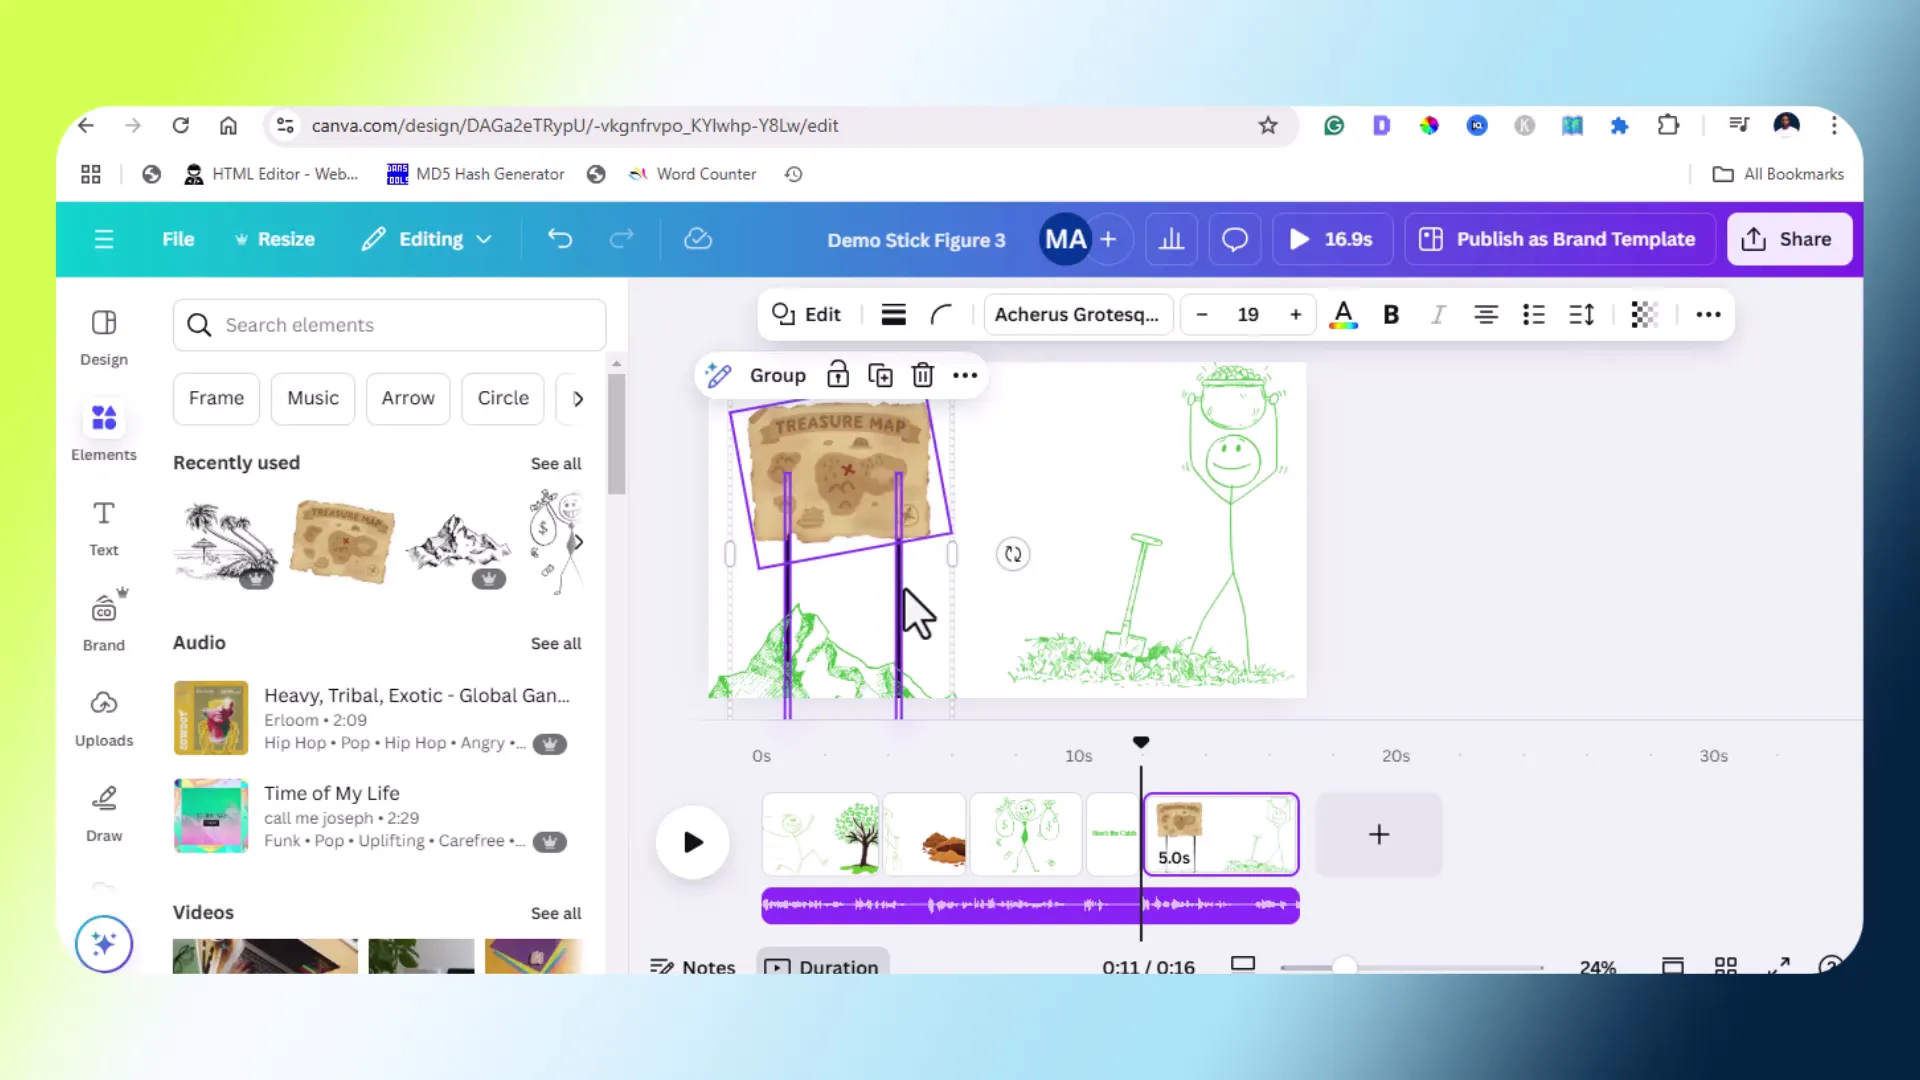Show next recently used elements with chevron
The width and height of the screenshot is (1920, 1080).
pyautogui.click(x=578, y=542)
